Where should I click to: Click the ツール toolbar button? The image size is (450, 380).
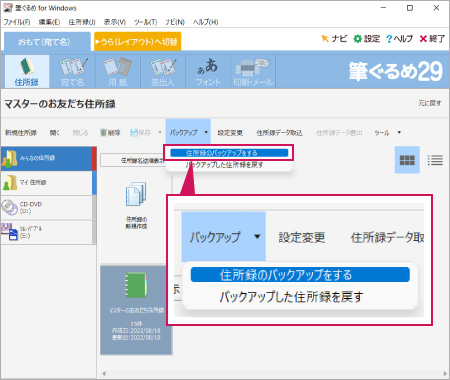[x=382, y=133]
